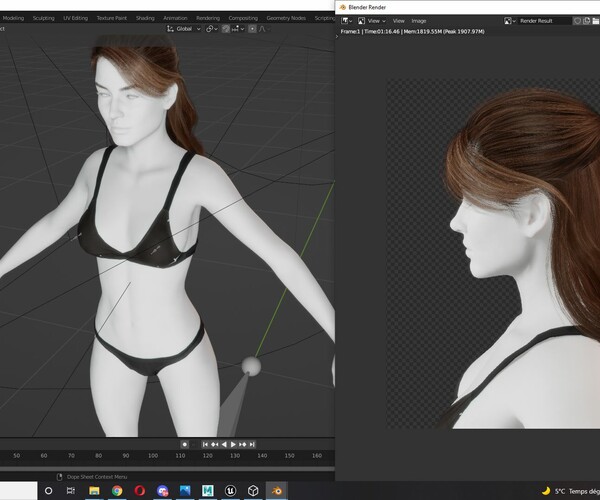
Task: Jump to the previous keyframe
Action: pos(215,444)
